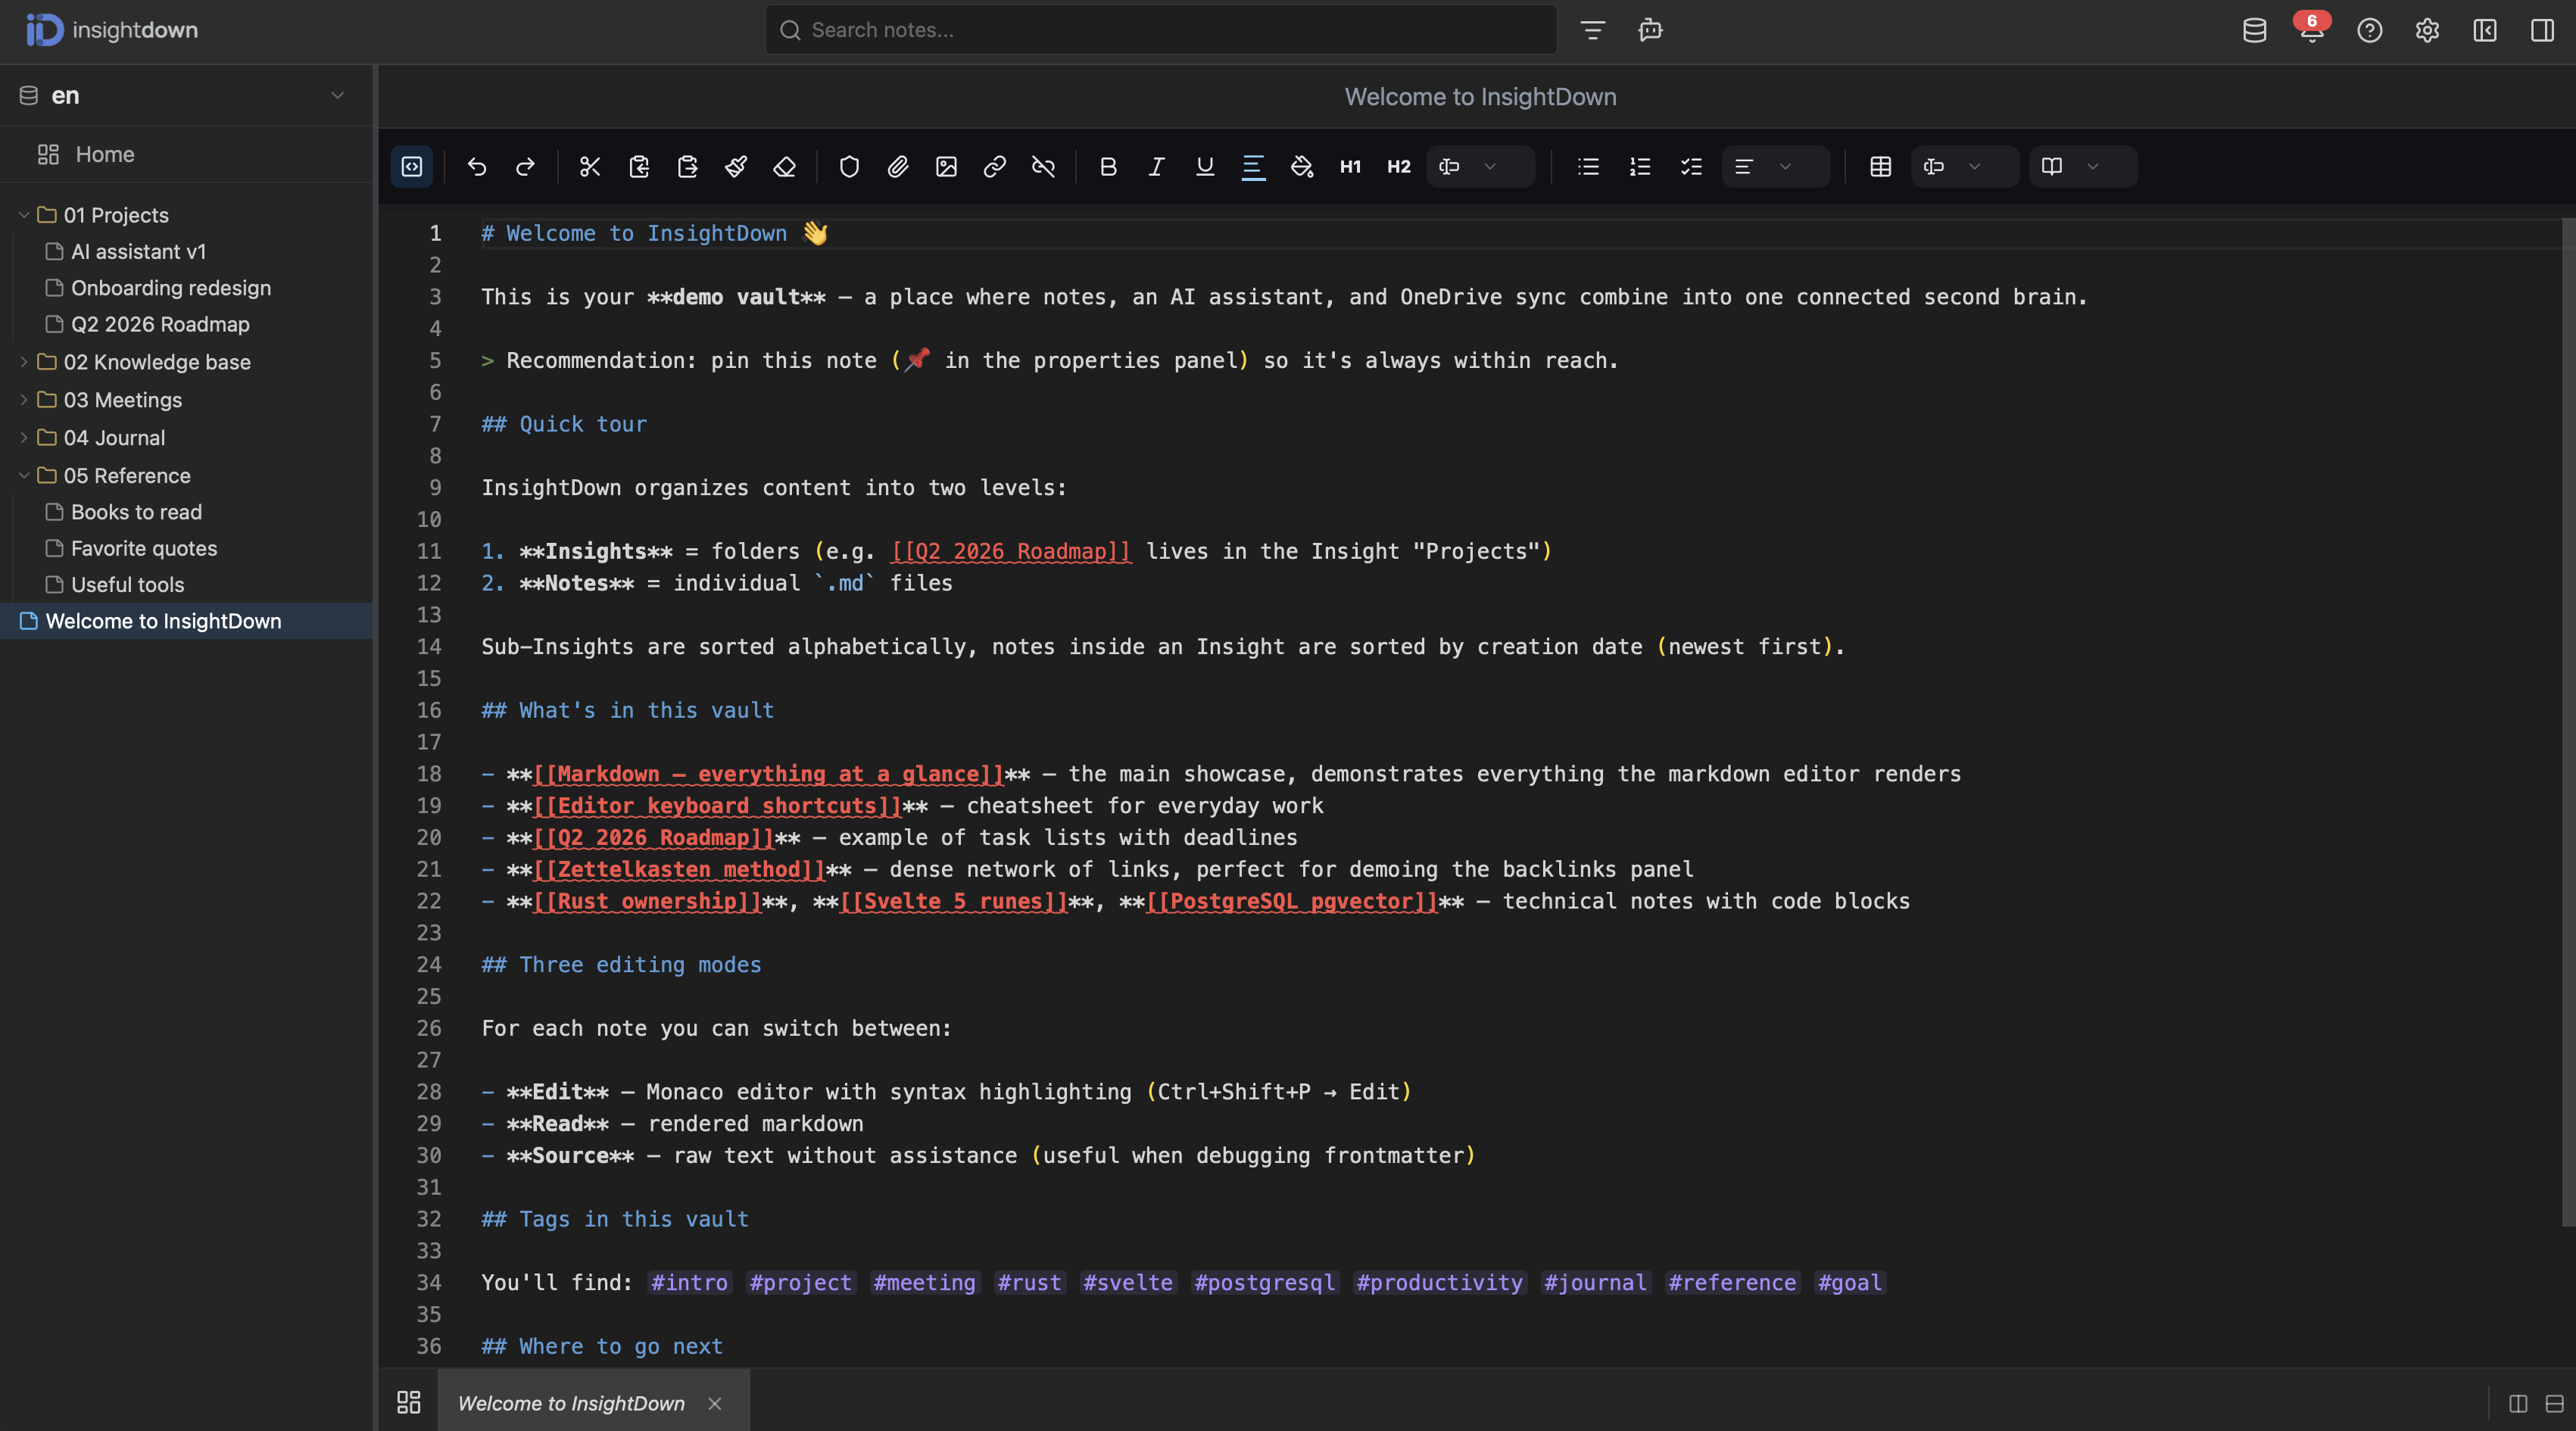The height and width of the screenshot is (1431, 2576).
Task: Insert a checklist task list
Action: [1691, 167]
